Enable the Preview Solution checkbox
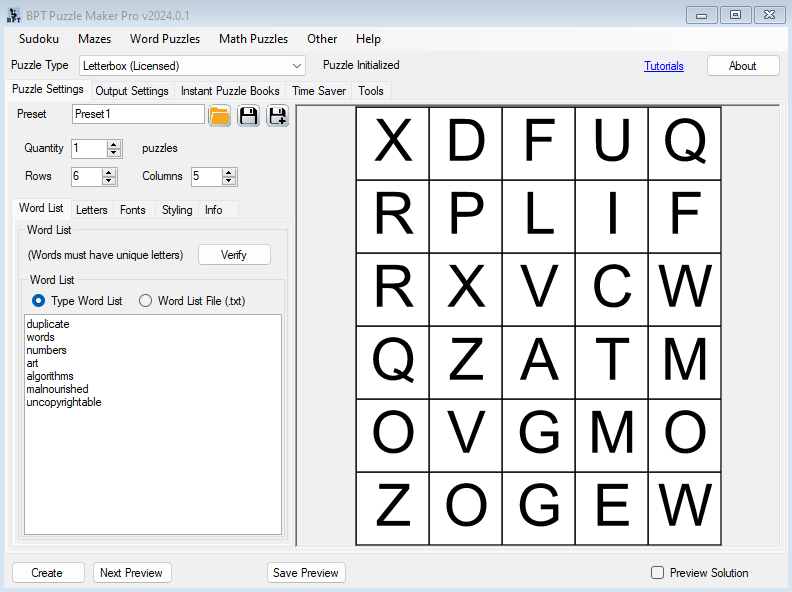 coord(657,573)
